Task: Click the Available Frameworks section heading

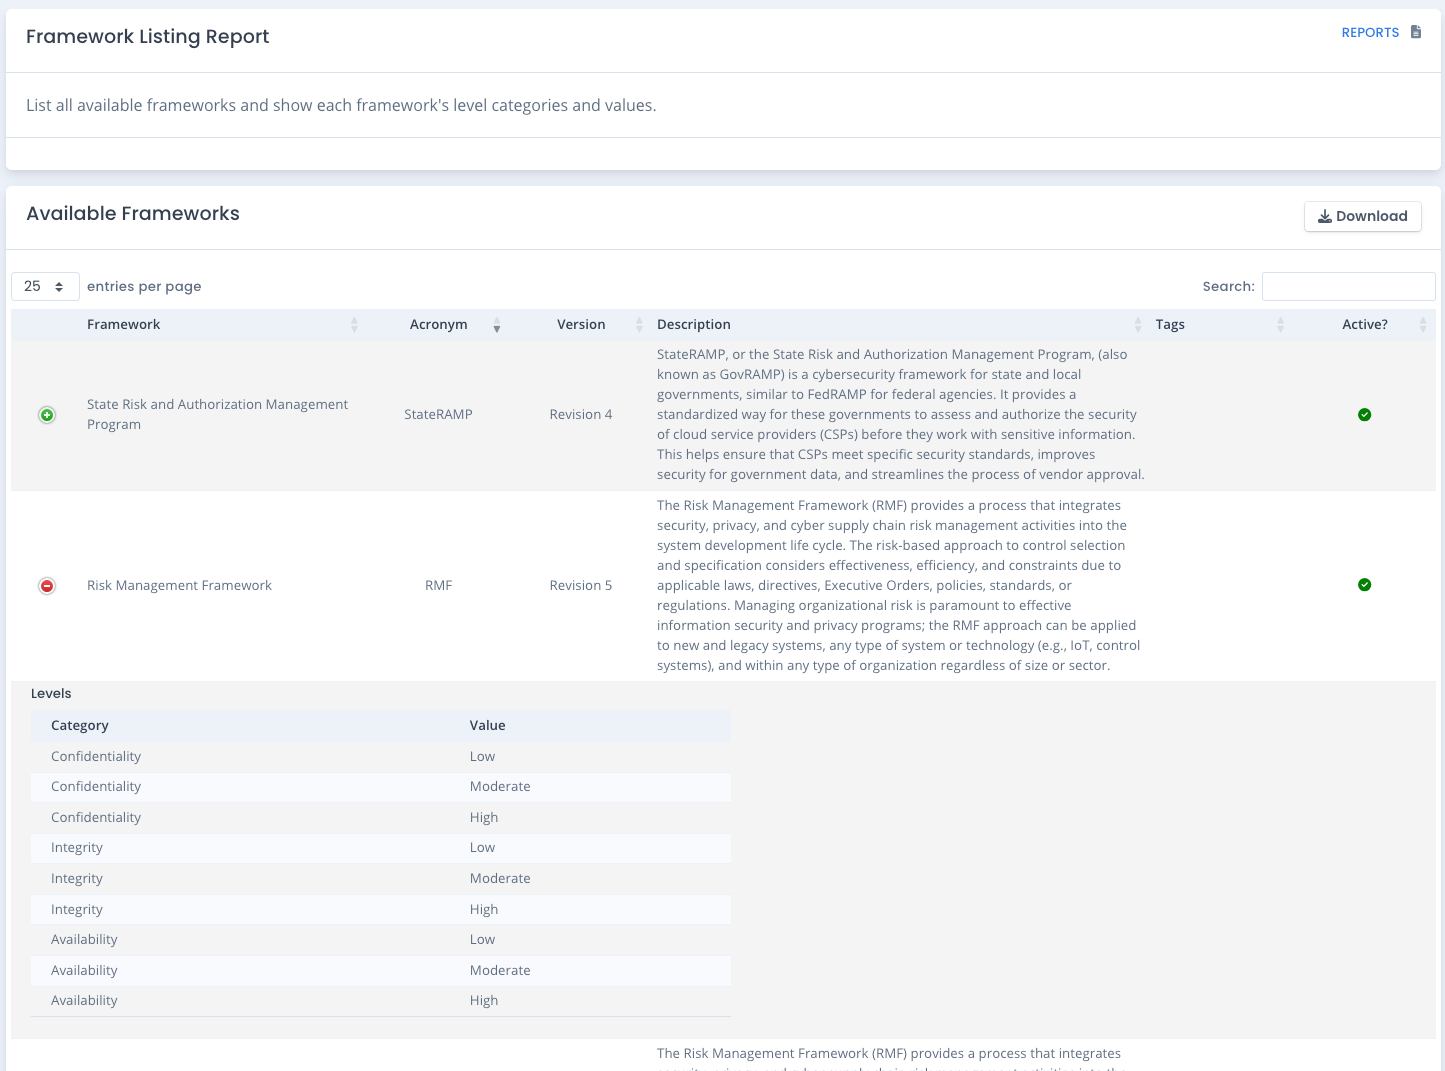Action: click(x=133, y=213)
